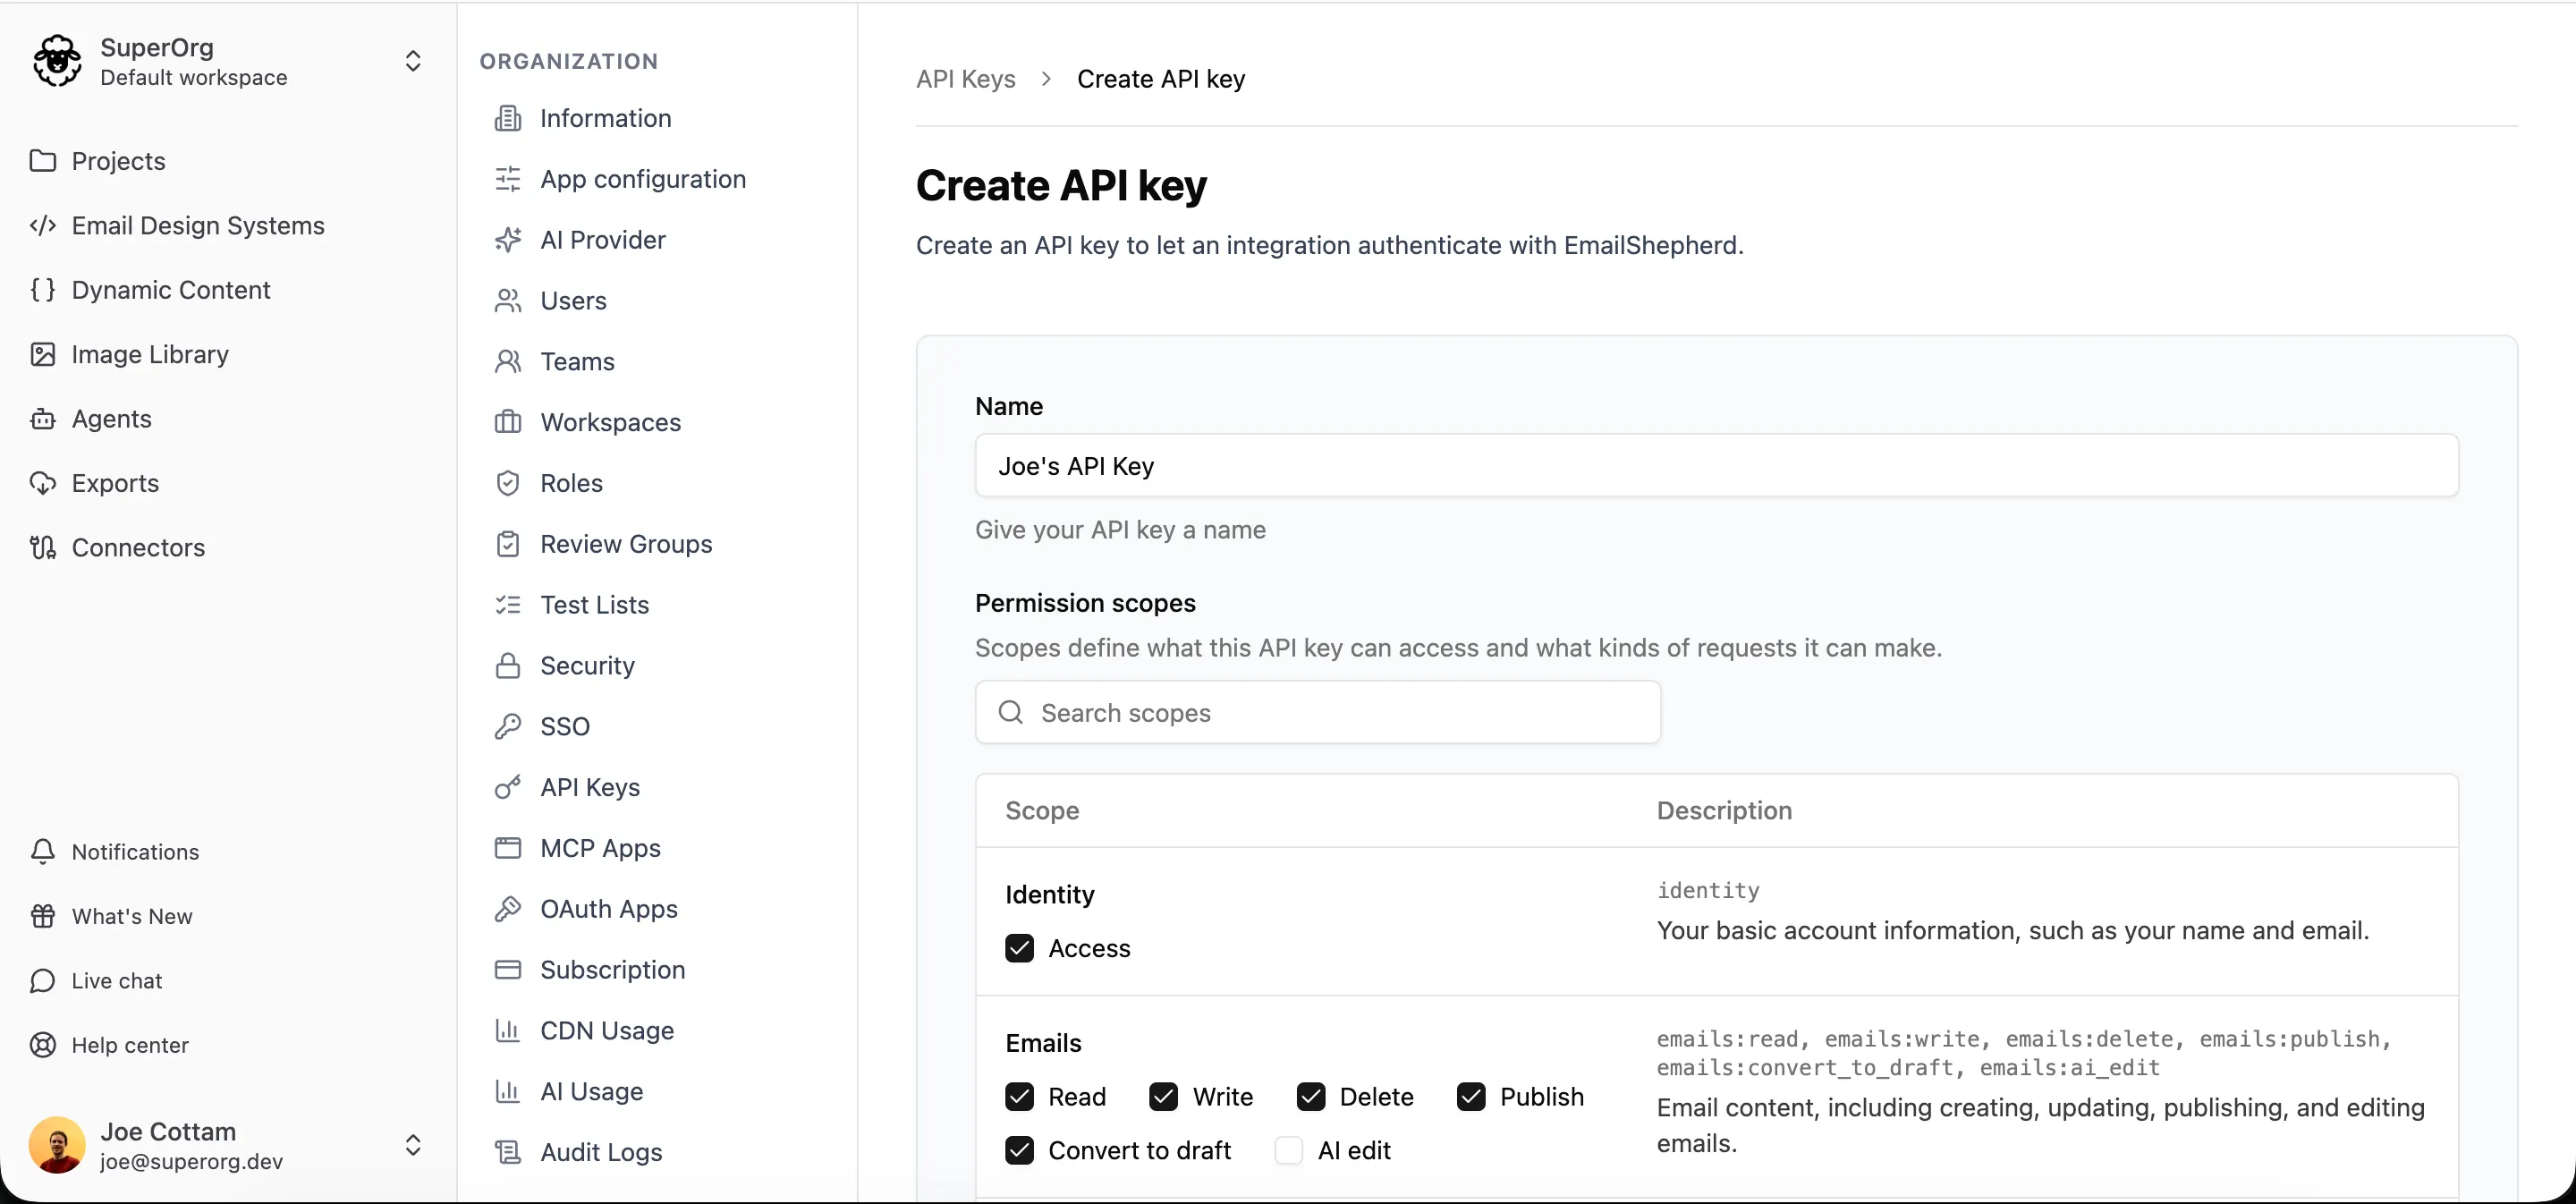2576x1204 pixels.
Task: Click the Connectors icon
Action: 43,548
